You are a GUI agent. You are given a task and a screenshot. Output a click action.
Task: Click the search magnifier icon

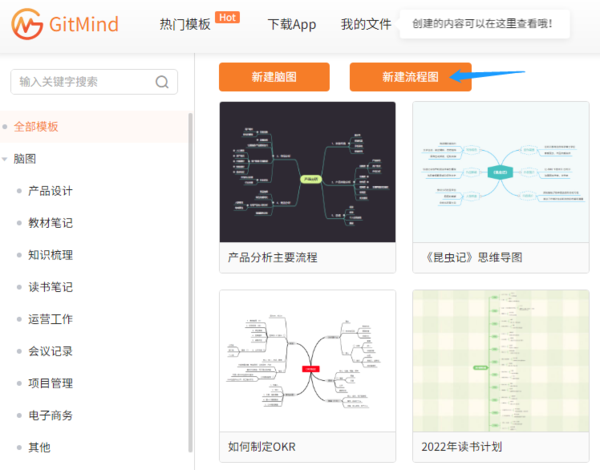click(x=162, y=82)
